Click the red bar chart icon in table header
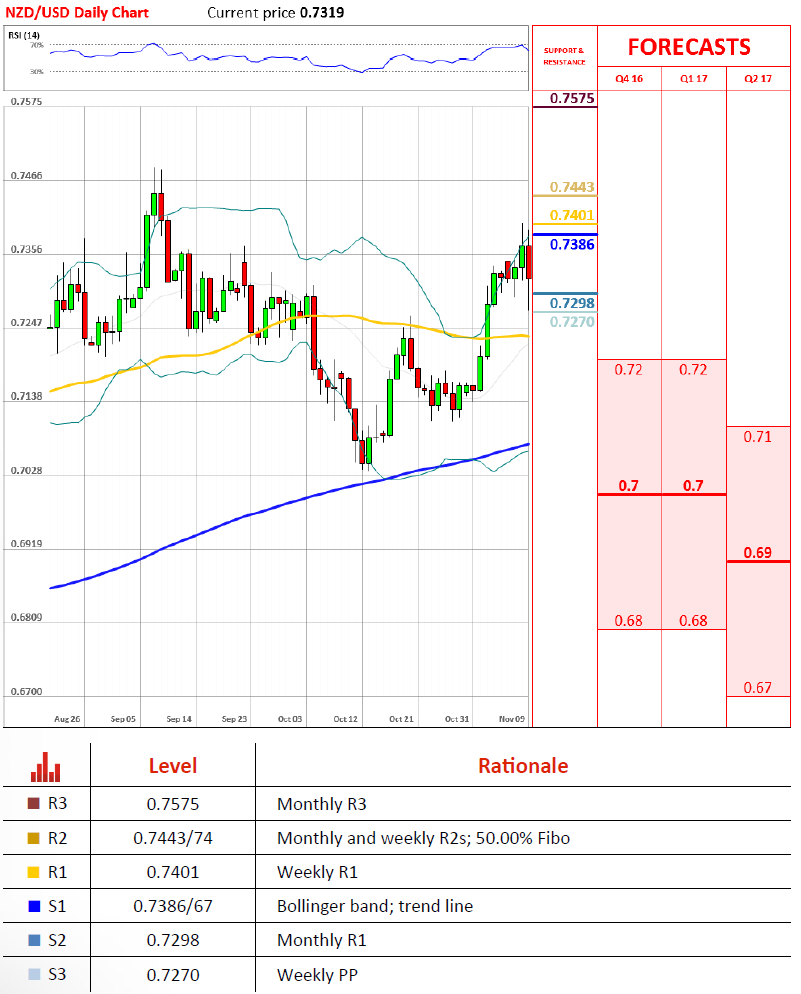Image resolution: width=801 pixels, height=994 pixels. click(x=46, y=766)
